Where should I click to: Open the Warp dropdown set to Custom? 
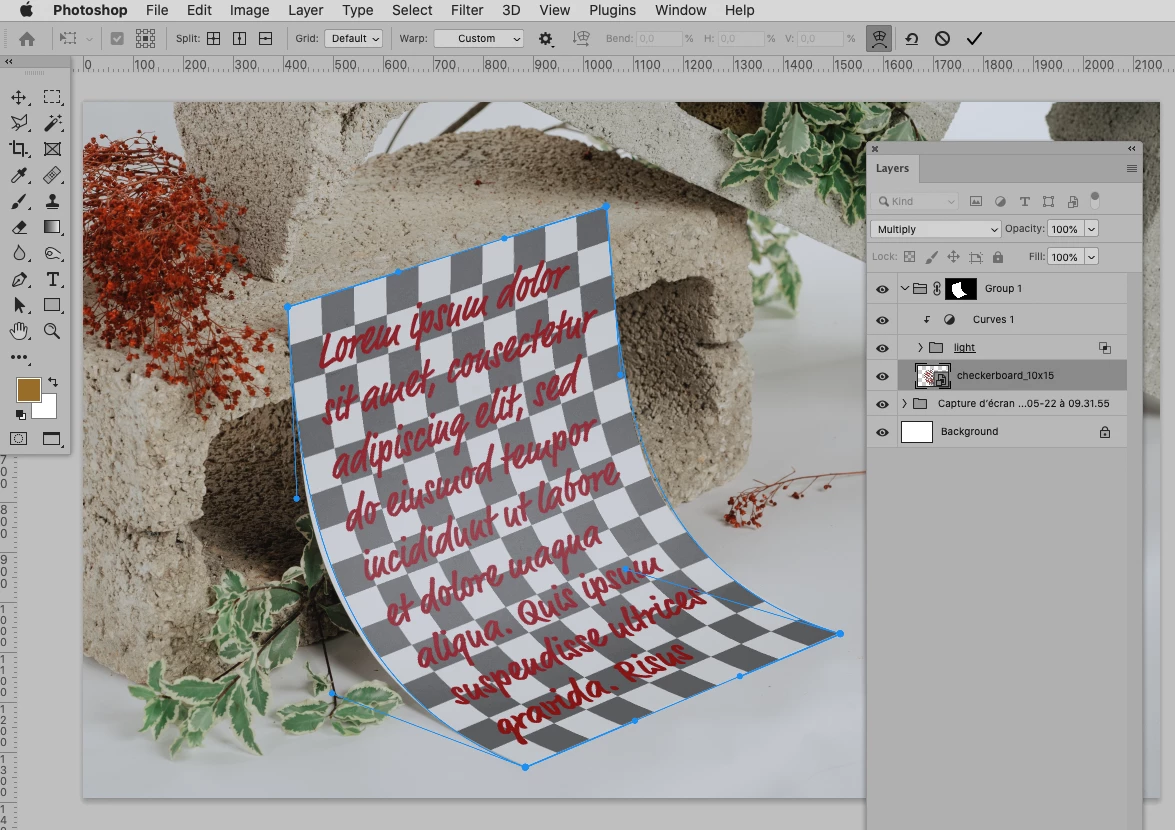pos(480,38)
